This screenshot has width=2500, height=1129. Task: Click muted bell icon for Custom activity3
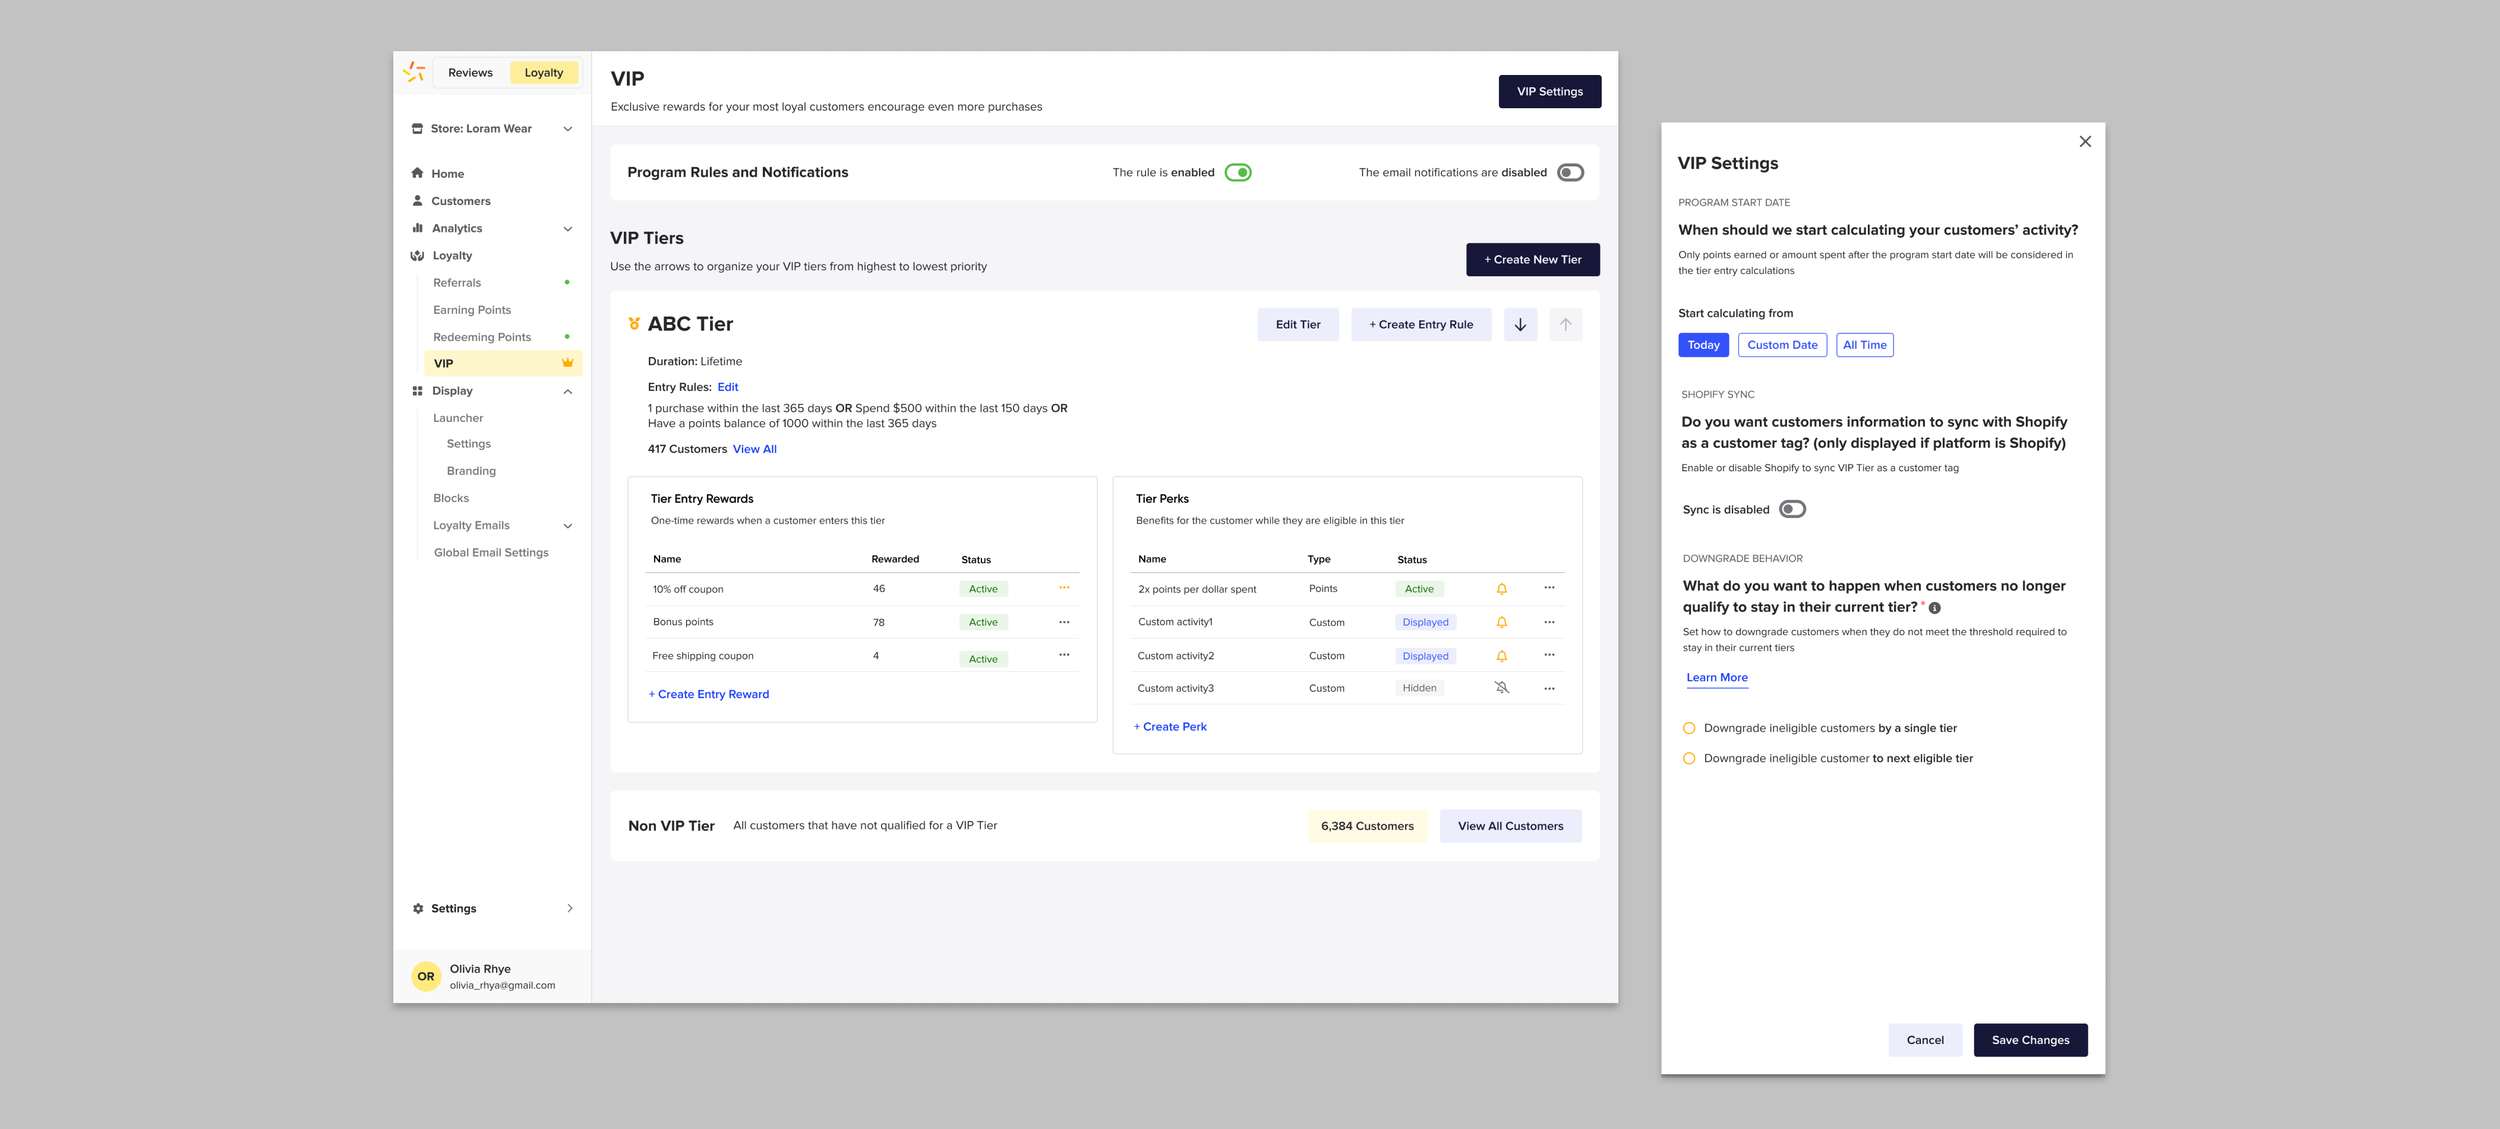[x=1501, y=688]
